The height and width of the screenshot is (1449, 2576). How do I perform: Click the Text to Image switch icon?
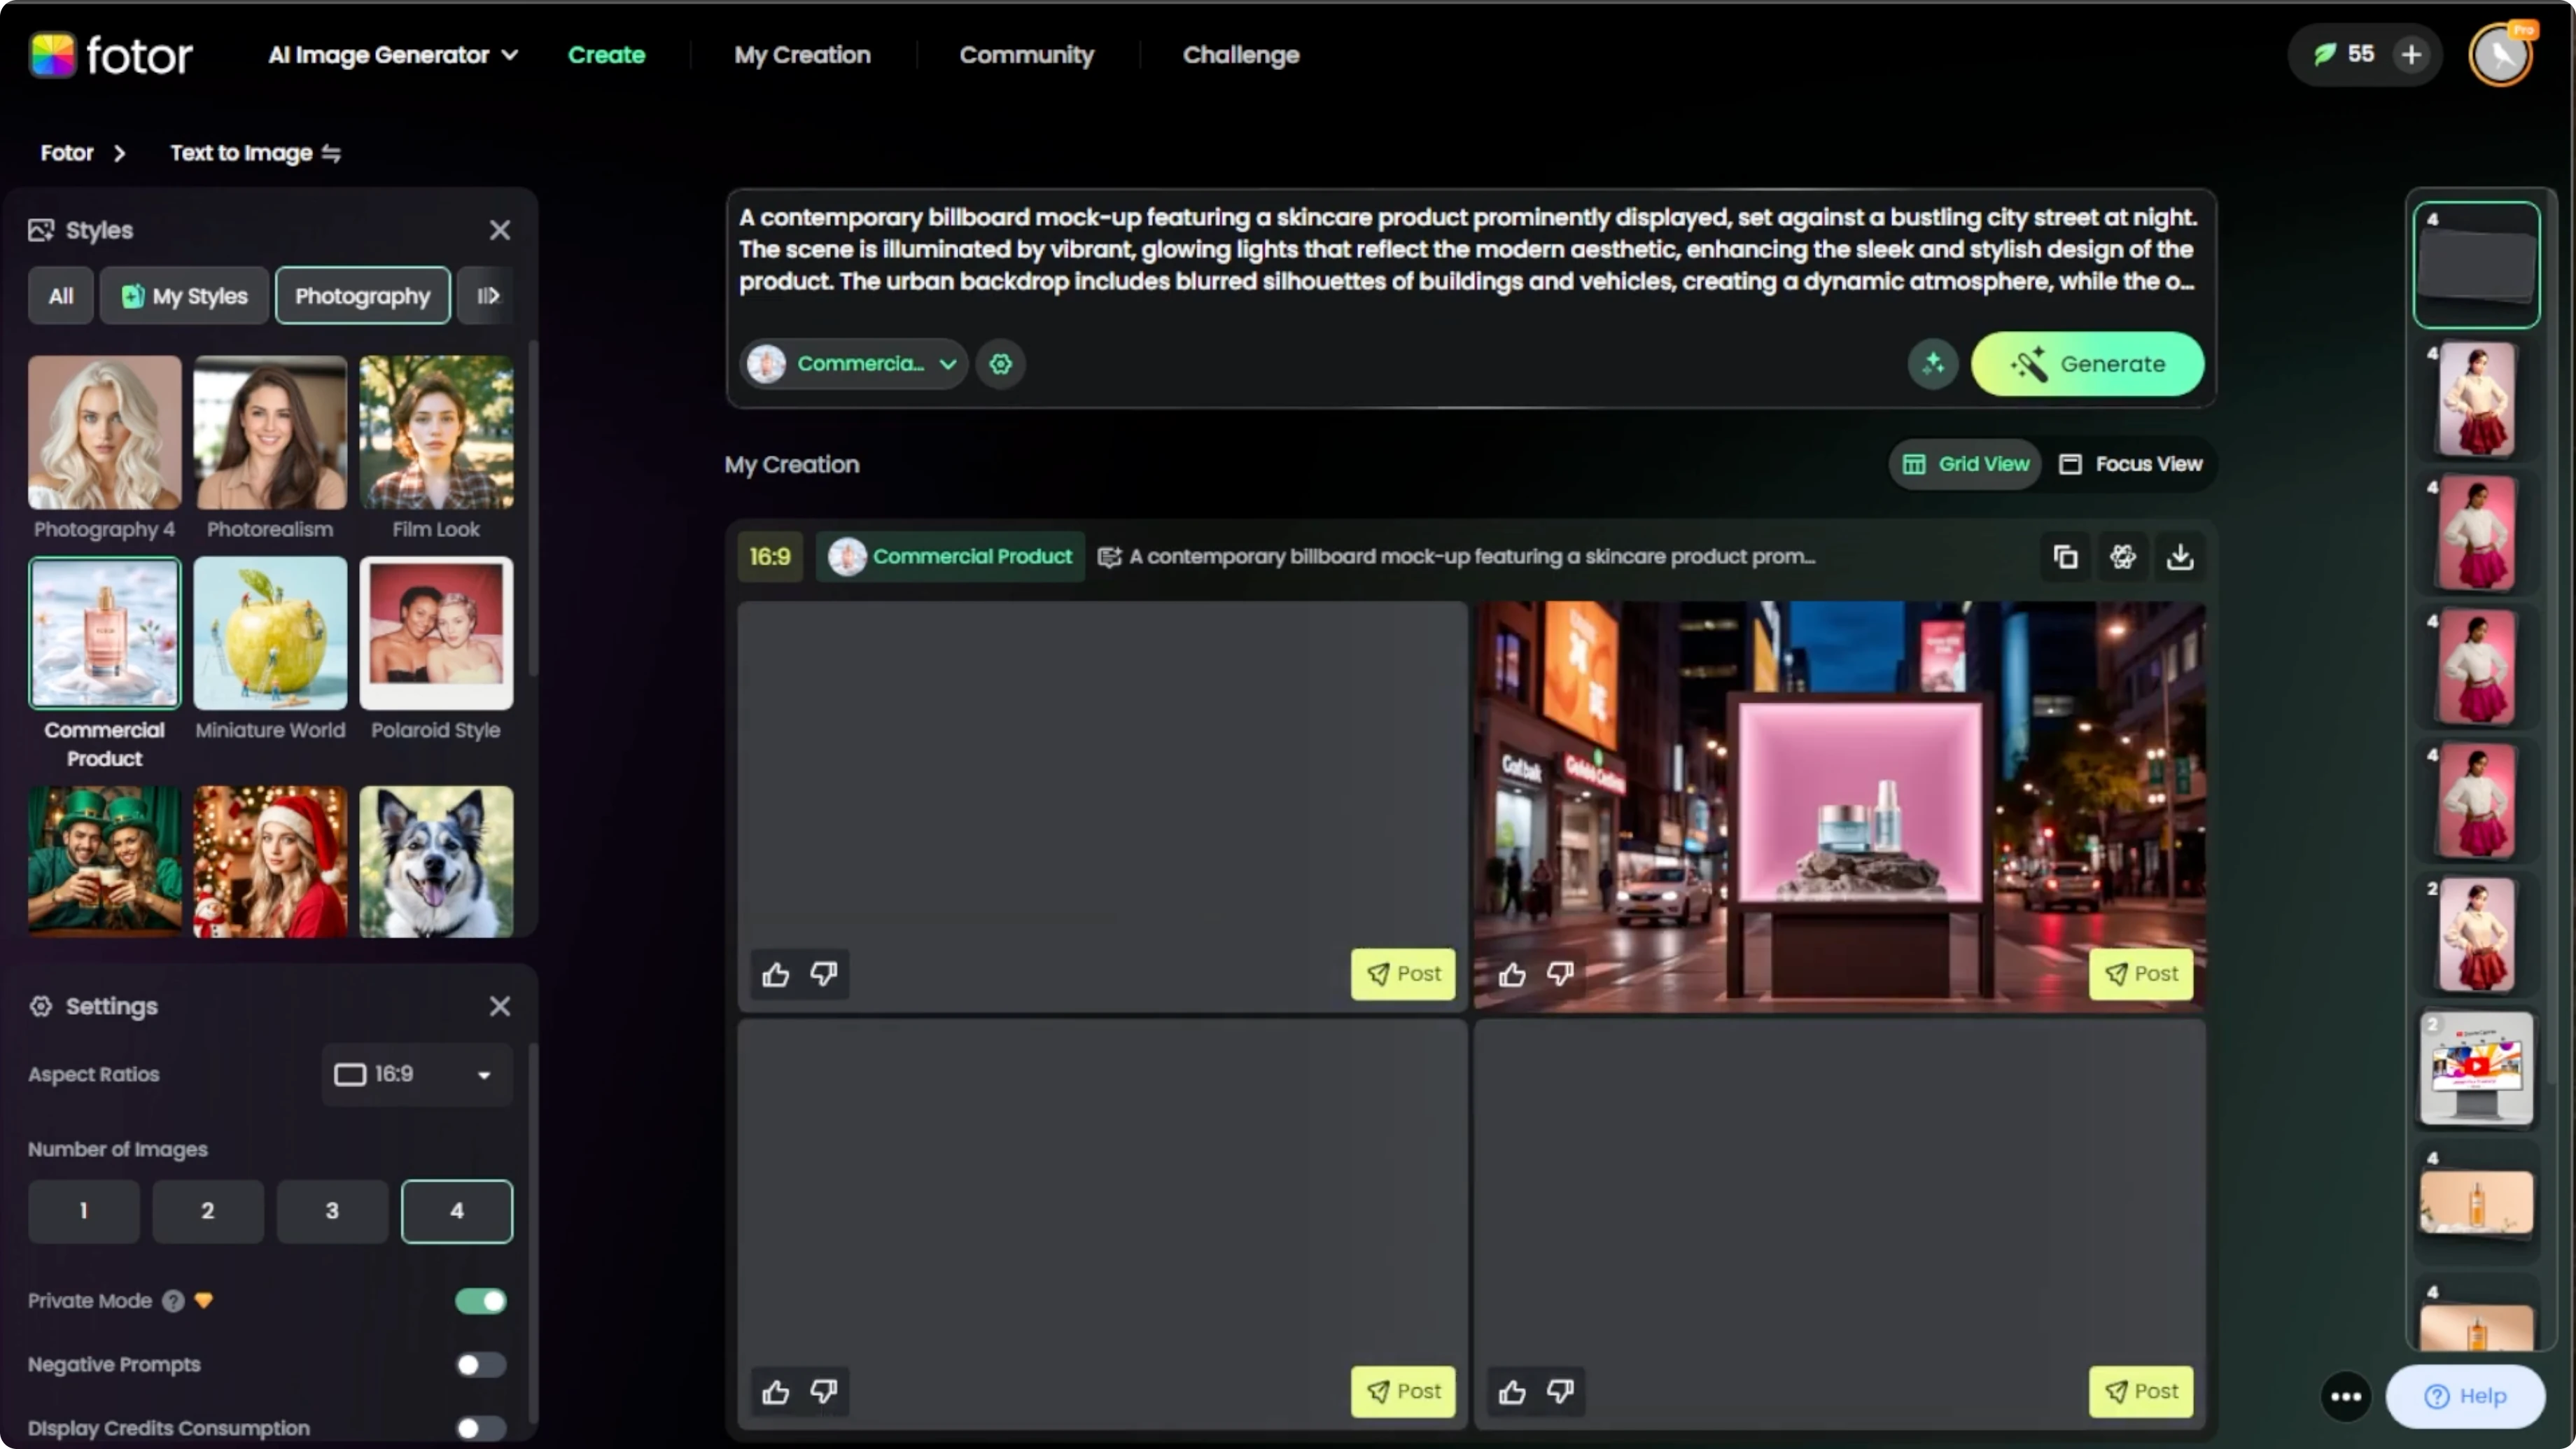(x=331, y=153)
